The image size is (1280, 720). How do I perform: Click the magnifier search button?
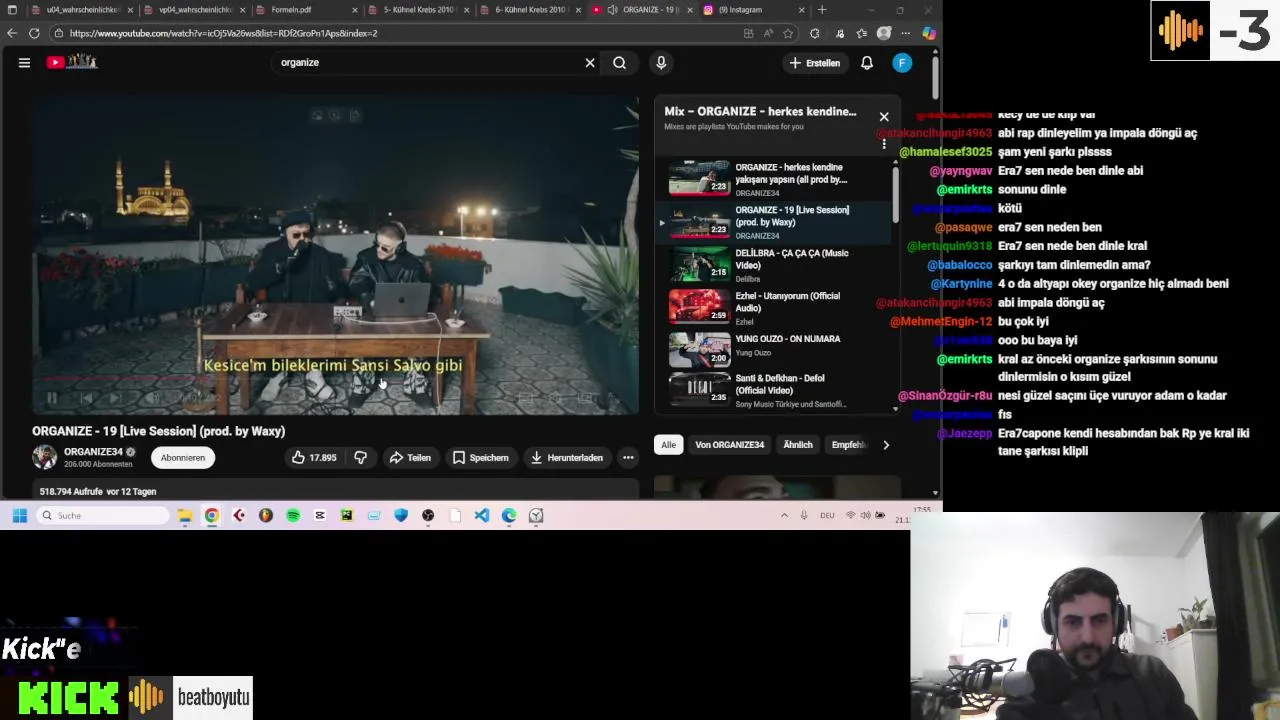tap(620, 63)
